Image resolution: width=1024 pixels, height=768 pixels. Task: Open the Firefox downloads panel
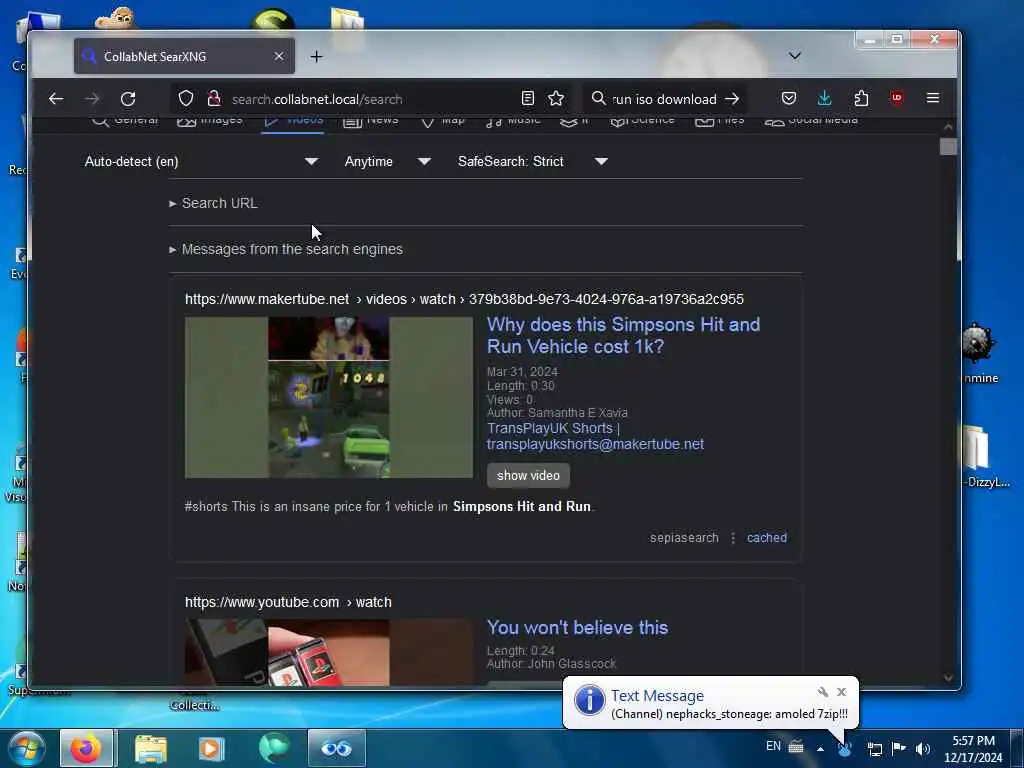click(x=824, y=99)
